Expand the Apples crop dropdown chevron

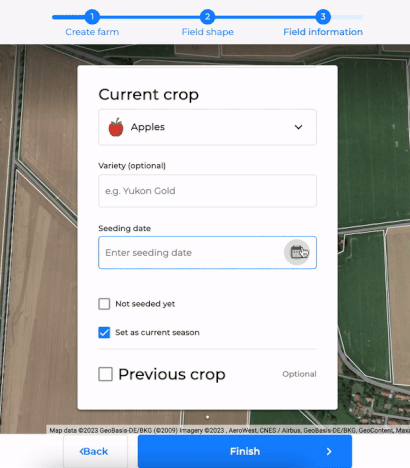298,127
